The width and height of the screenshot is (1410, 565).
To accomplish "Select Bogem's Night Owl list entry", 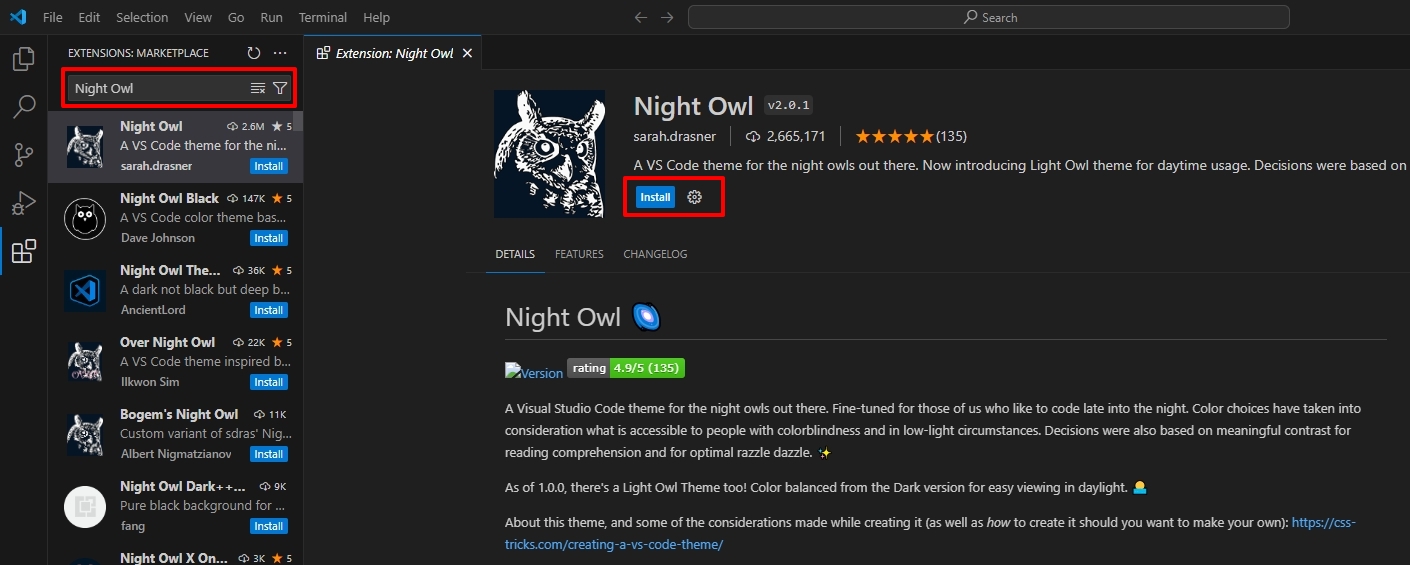I will [176, 434].
